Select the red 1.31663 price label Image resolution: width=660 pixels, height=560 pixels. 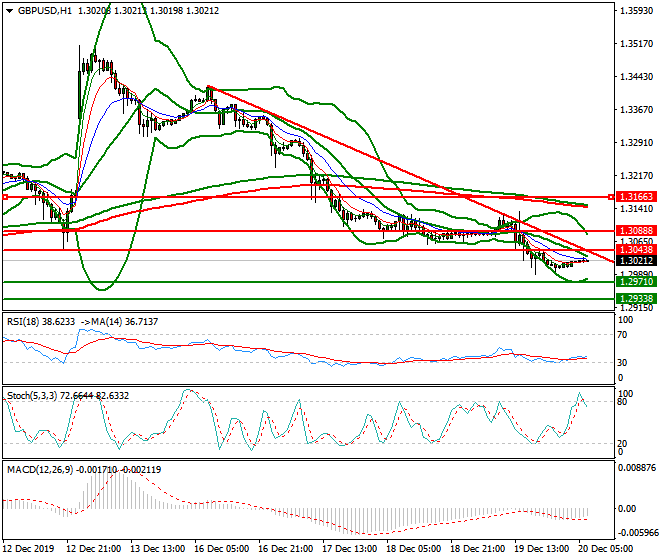(634, 198)
